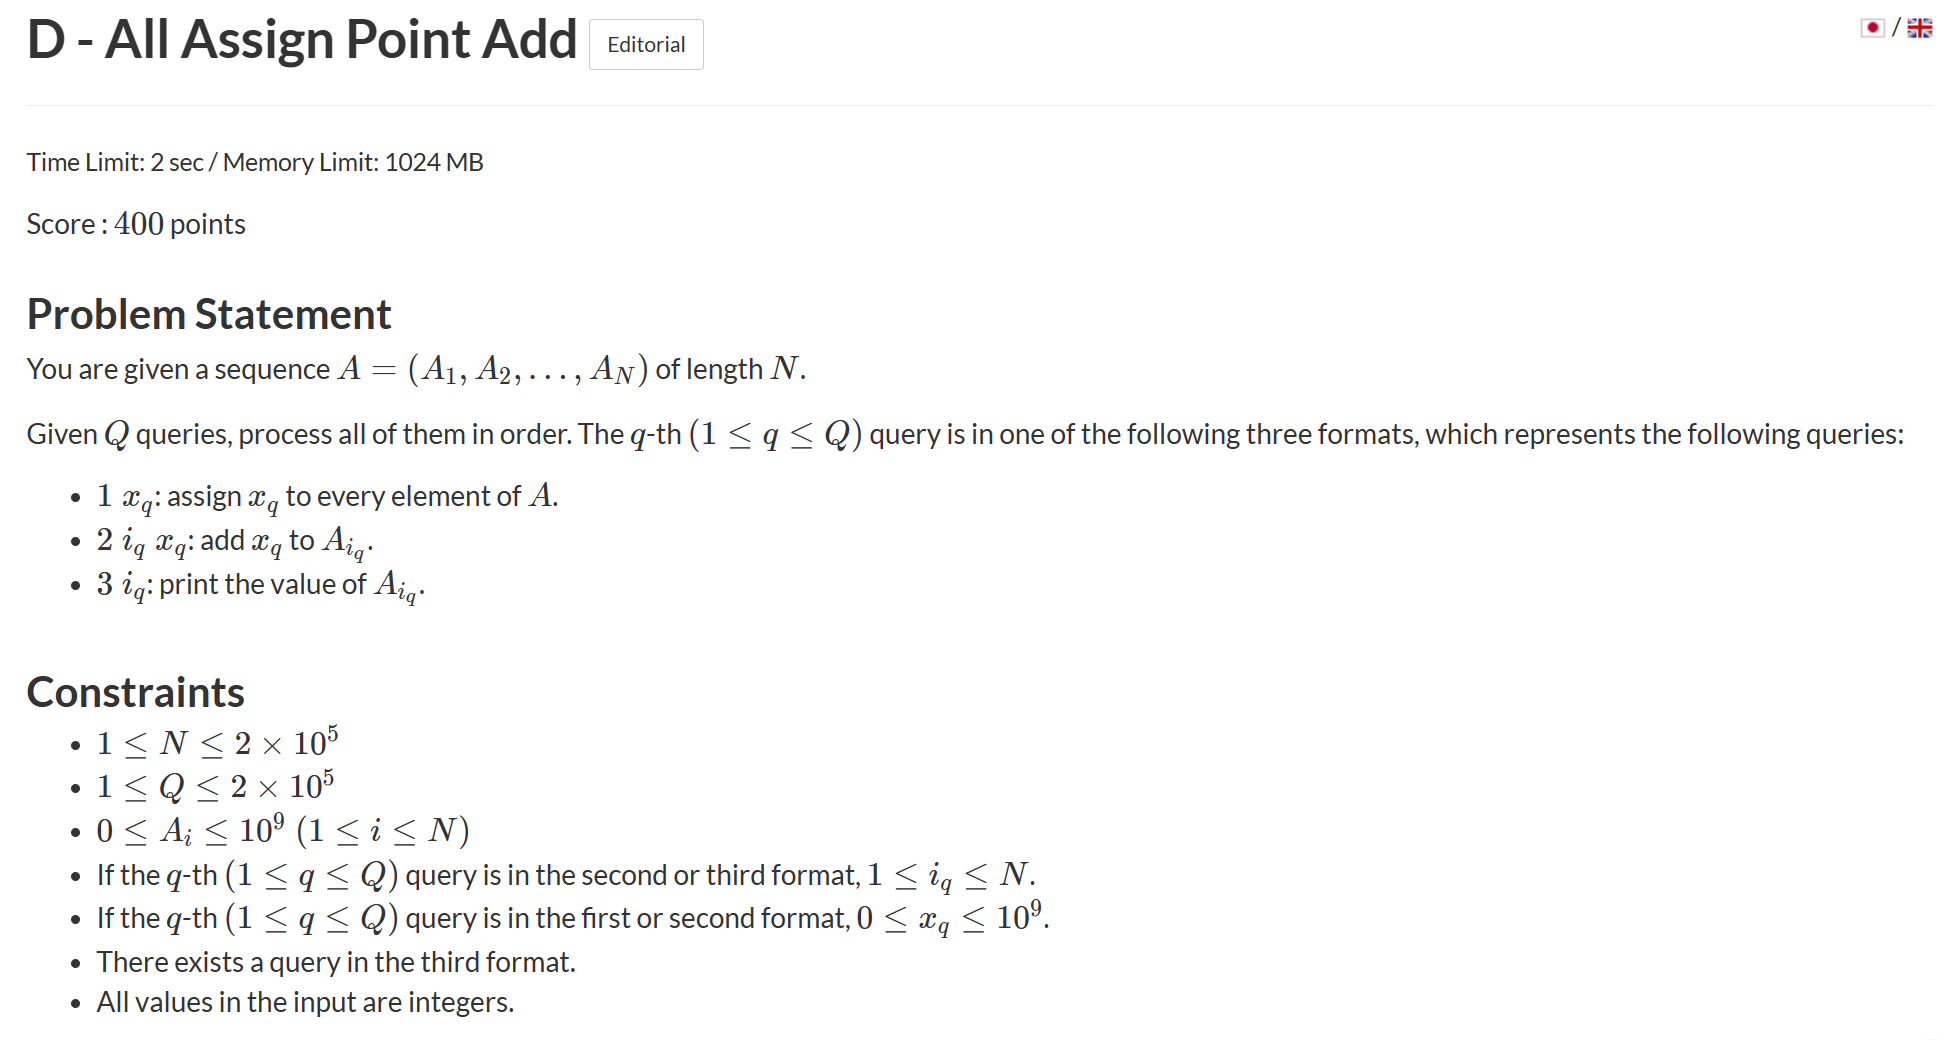Click the Time Limit and Memory Limit line
This screenshot has width=1951, height=1040.
point(255,162)
